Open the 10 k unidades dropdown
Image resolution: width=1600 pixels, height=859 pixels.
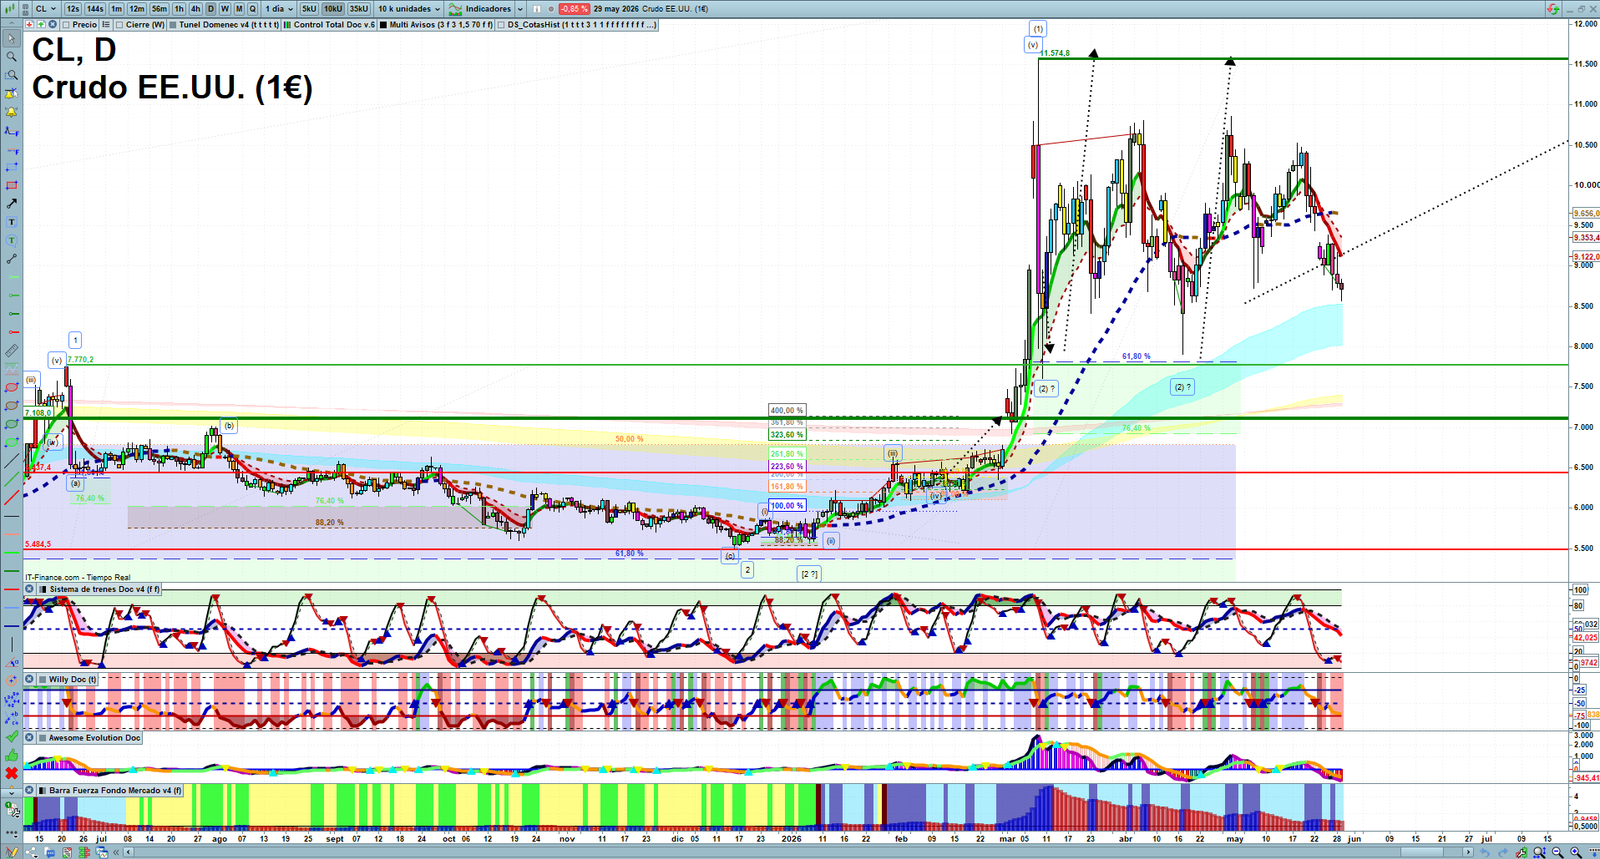(408, 8)
